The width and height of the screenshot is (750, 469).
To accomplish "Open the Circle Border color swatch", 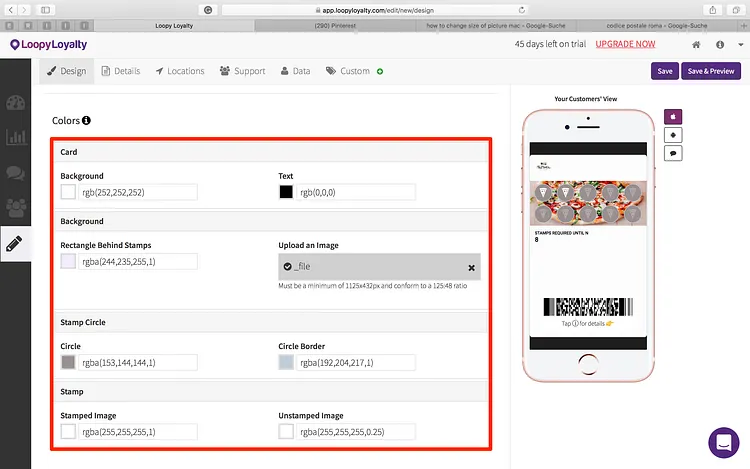I will 286,362.
